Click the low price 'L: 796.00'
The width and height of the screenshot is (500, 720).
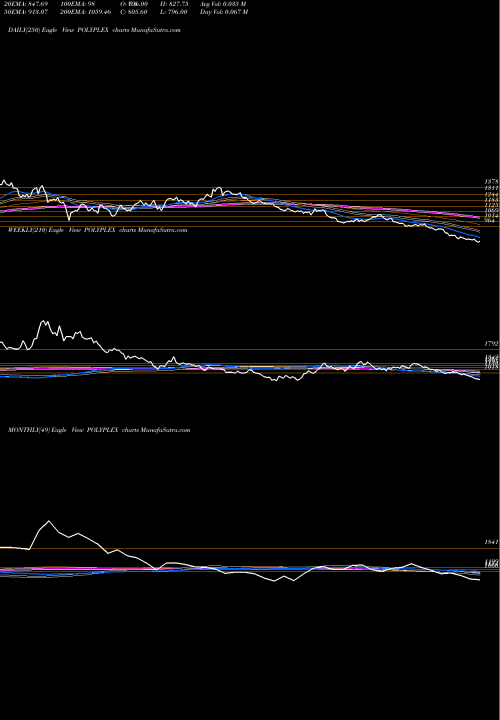[x=175, y=12]
